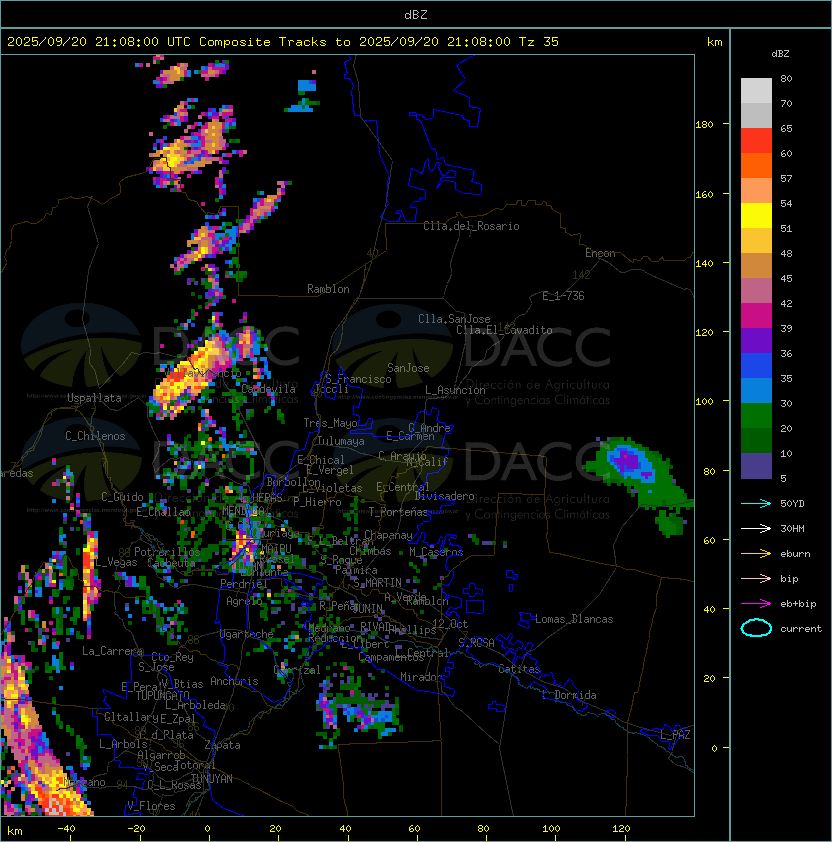Viewport: 832px width, 842px height.
Task: Click the 'Lomas_Blancas' map label
Action: pos(574,619)
